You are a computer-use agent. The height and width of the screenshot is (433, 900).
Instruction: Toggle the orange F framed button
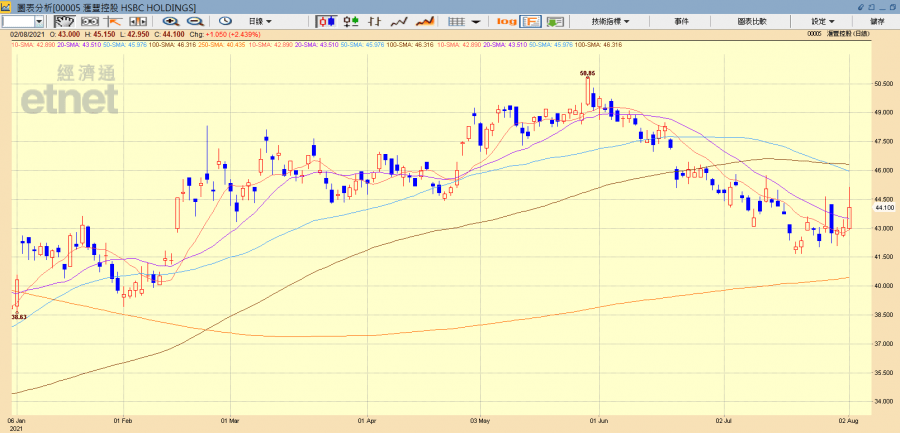click(530, 21)
